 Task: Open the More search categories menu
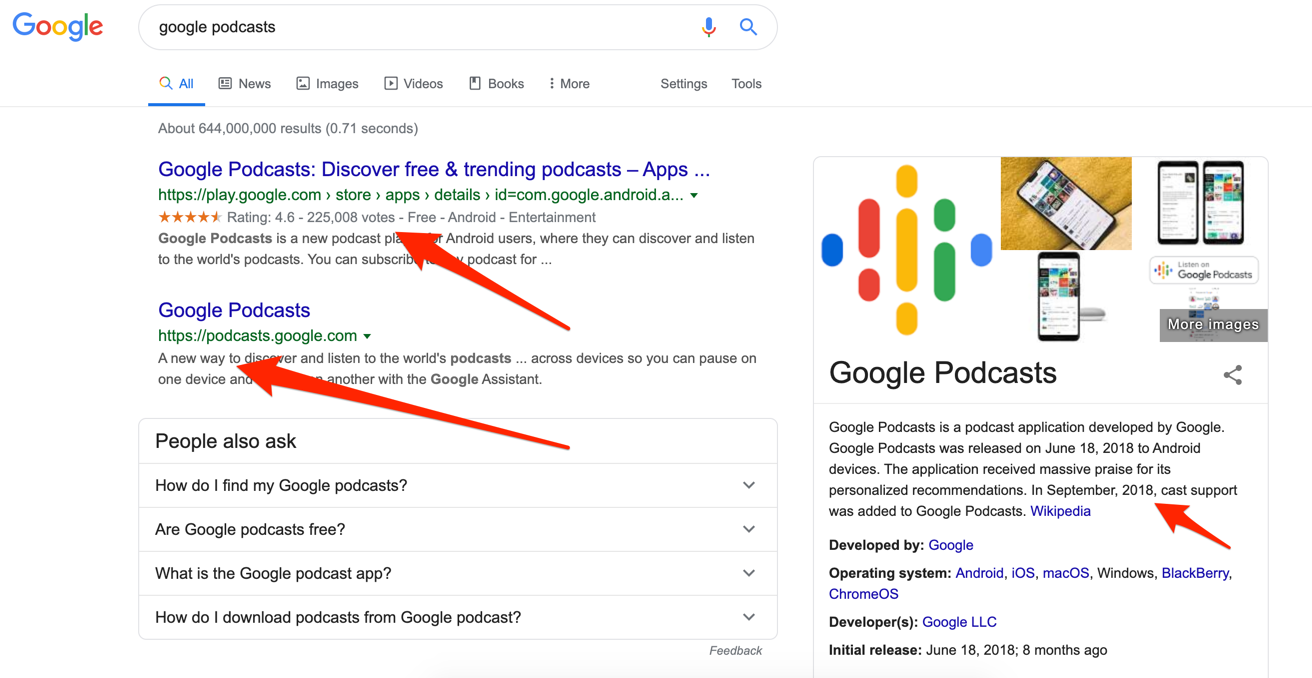[569, 84]
